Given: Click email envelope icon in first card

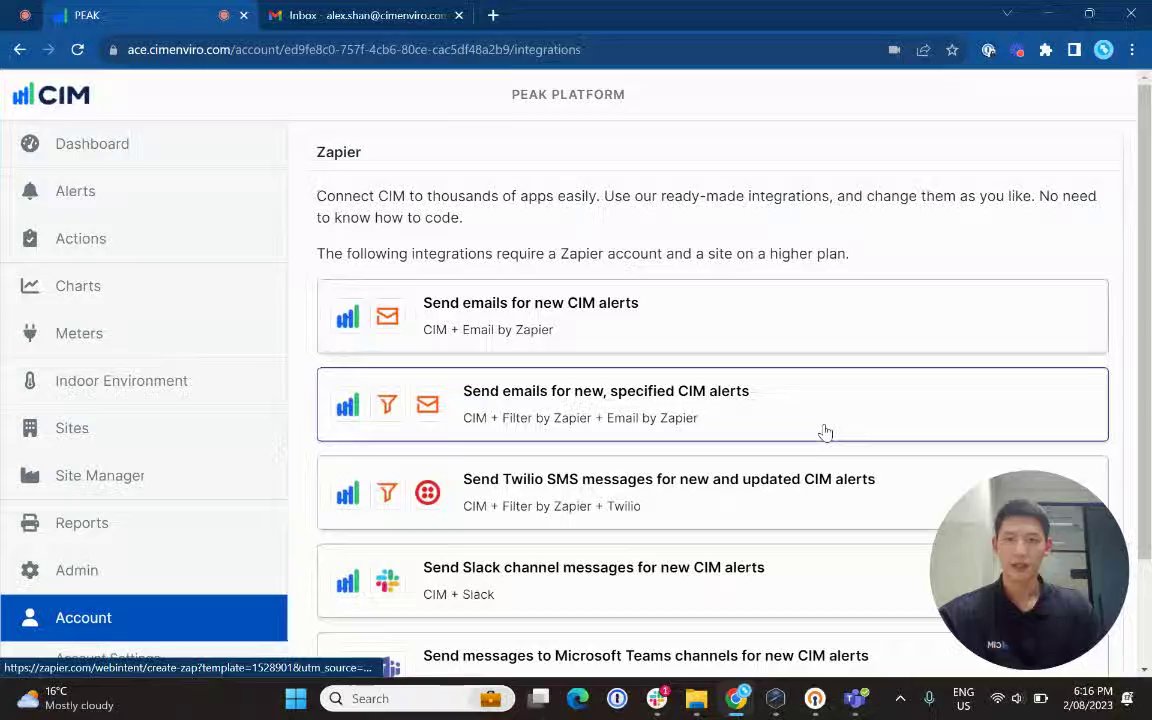Looking at the screenshot, I should tap(387, 317).
